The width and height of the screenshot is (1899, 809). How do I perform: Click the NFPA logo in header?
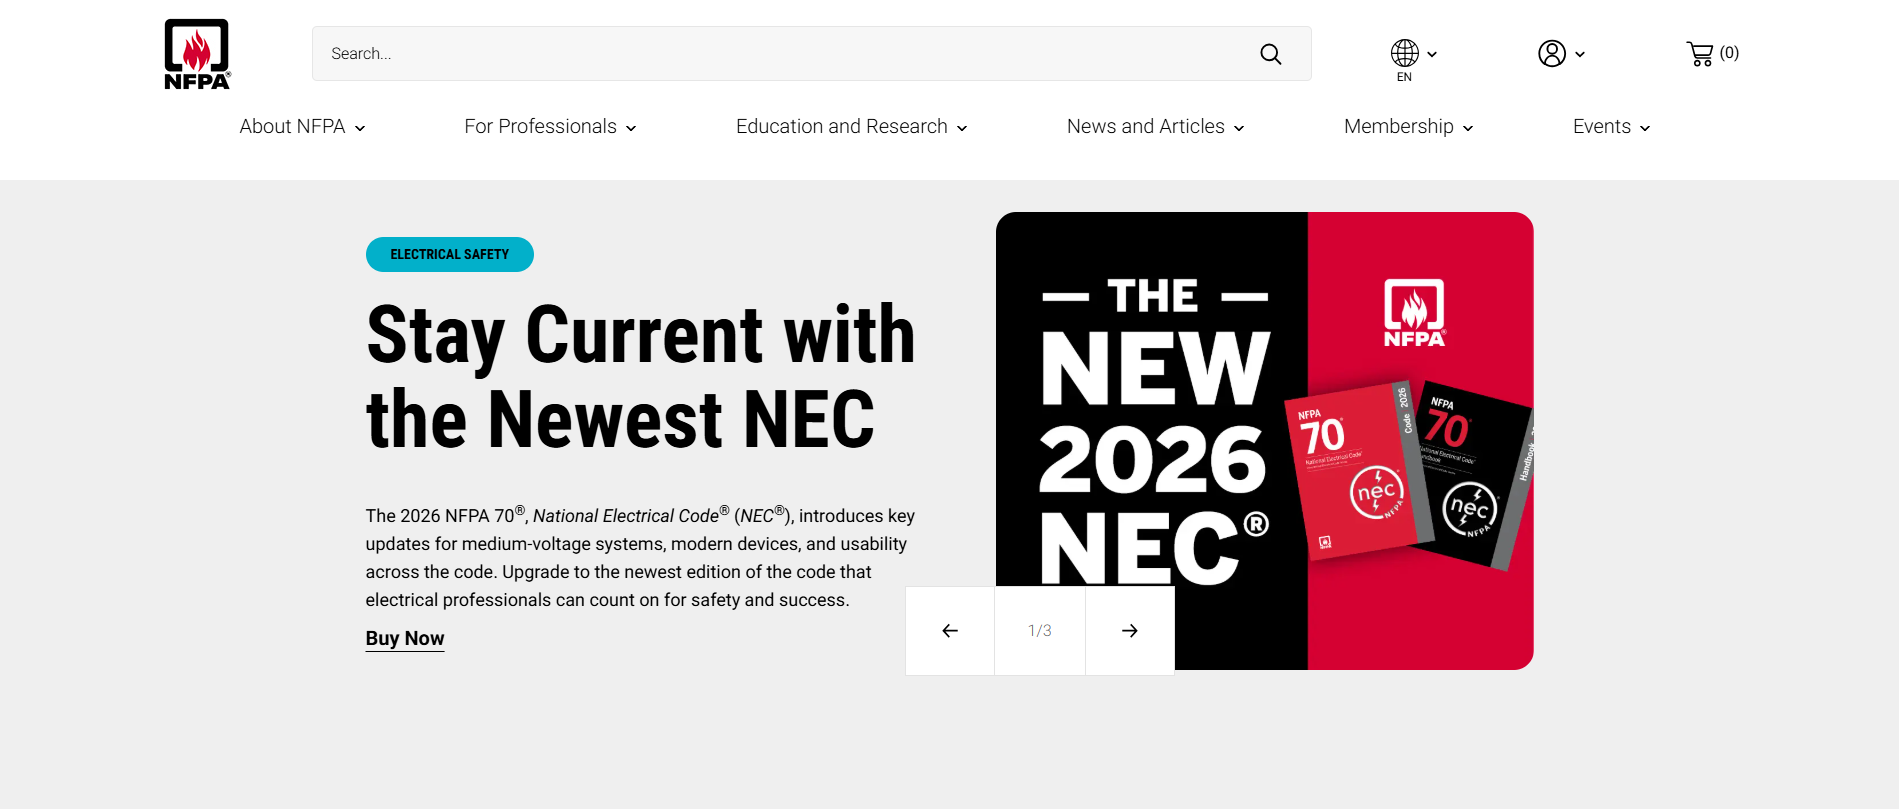(197, 54)
